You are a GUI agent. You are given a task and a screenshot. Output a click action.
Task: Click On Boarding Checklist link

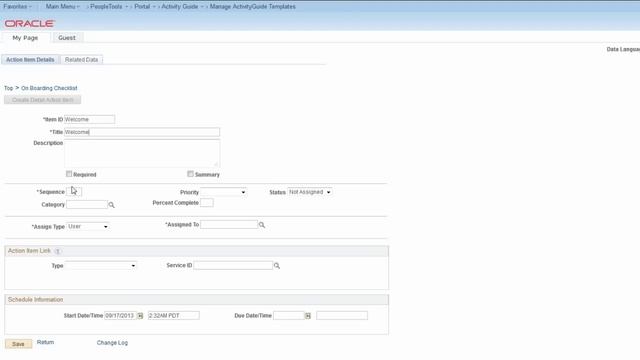click(49, 88)
